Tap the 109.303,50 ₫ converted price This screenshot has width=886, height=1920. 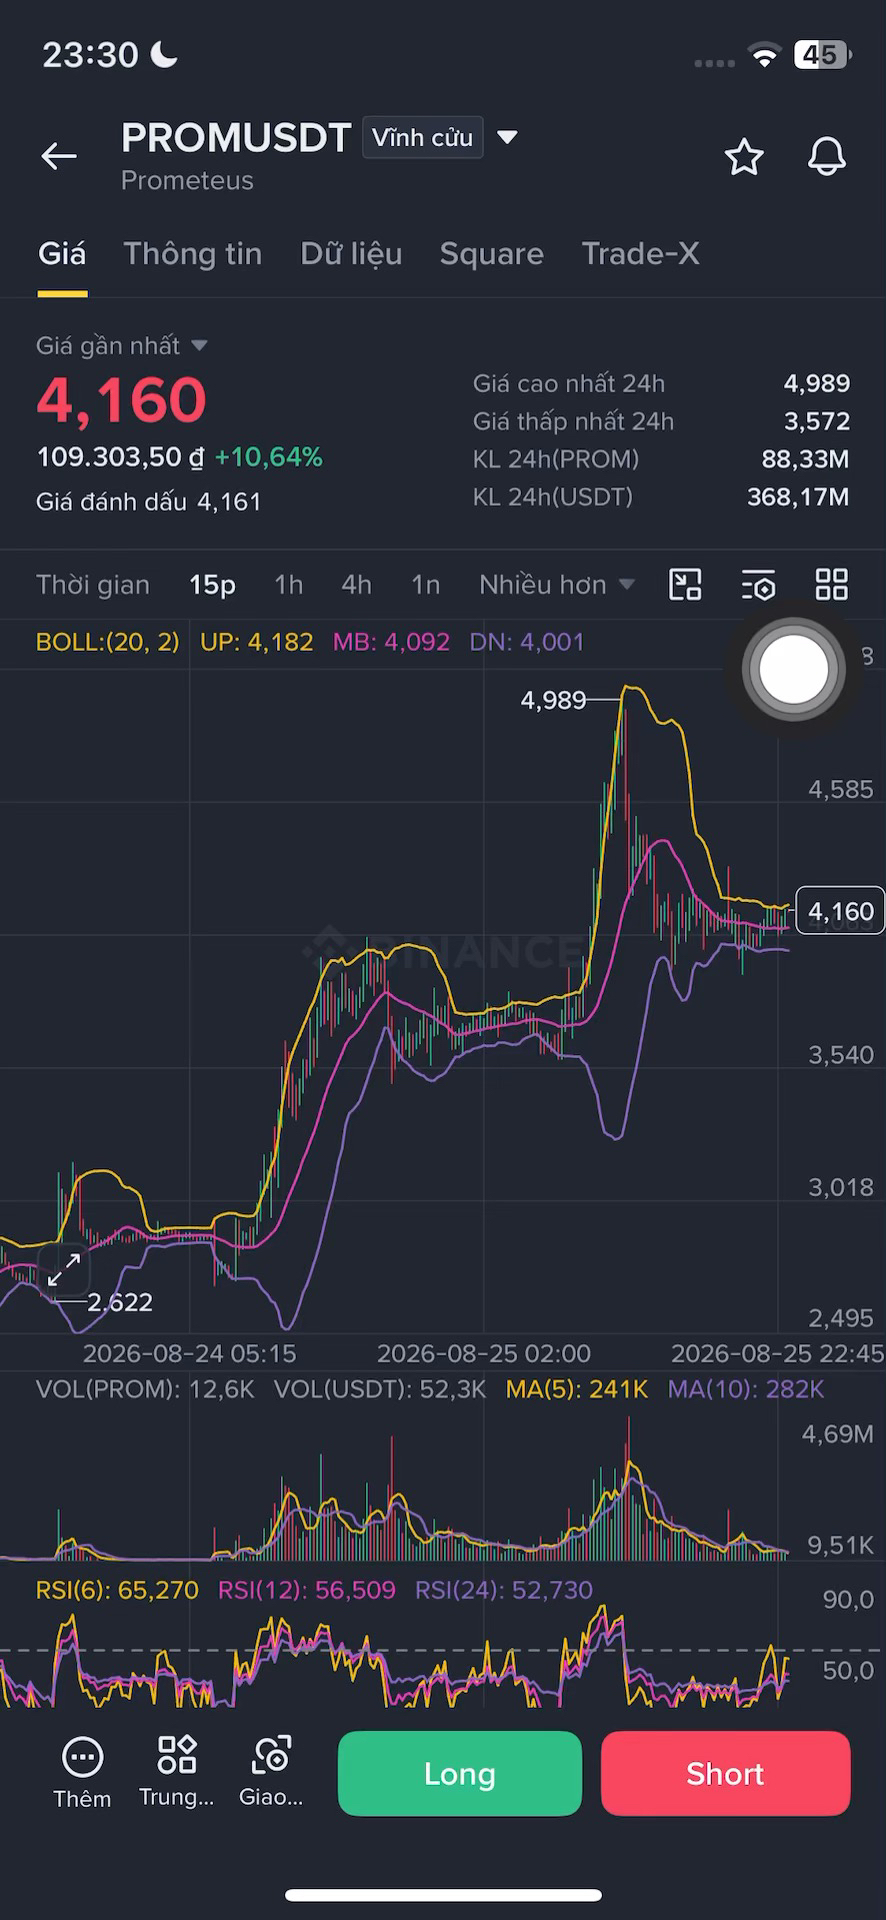click(120, 458)
